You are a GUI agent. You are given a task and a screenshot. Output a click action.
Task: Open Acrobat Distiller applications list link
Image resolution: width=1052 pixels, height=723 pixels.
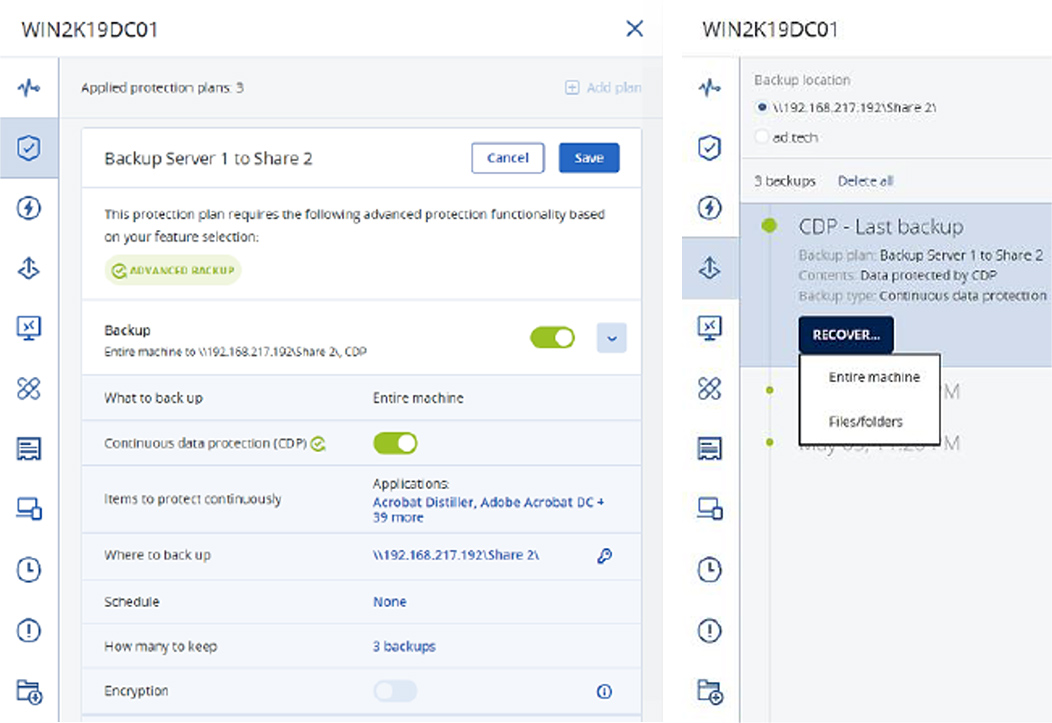pos(488,509)
